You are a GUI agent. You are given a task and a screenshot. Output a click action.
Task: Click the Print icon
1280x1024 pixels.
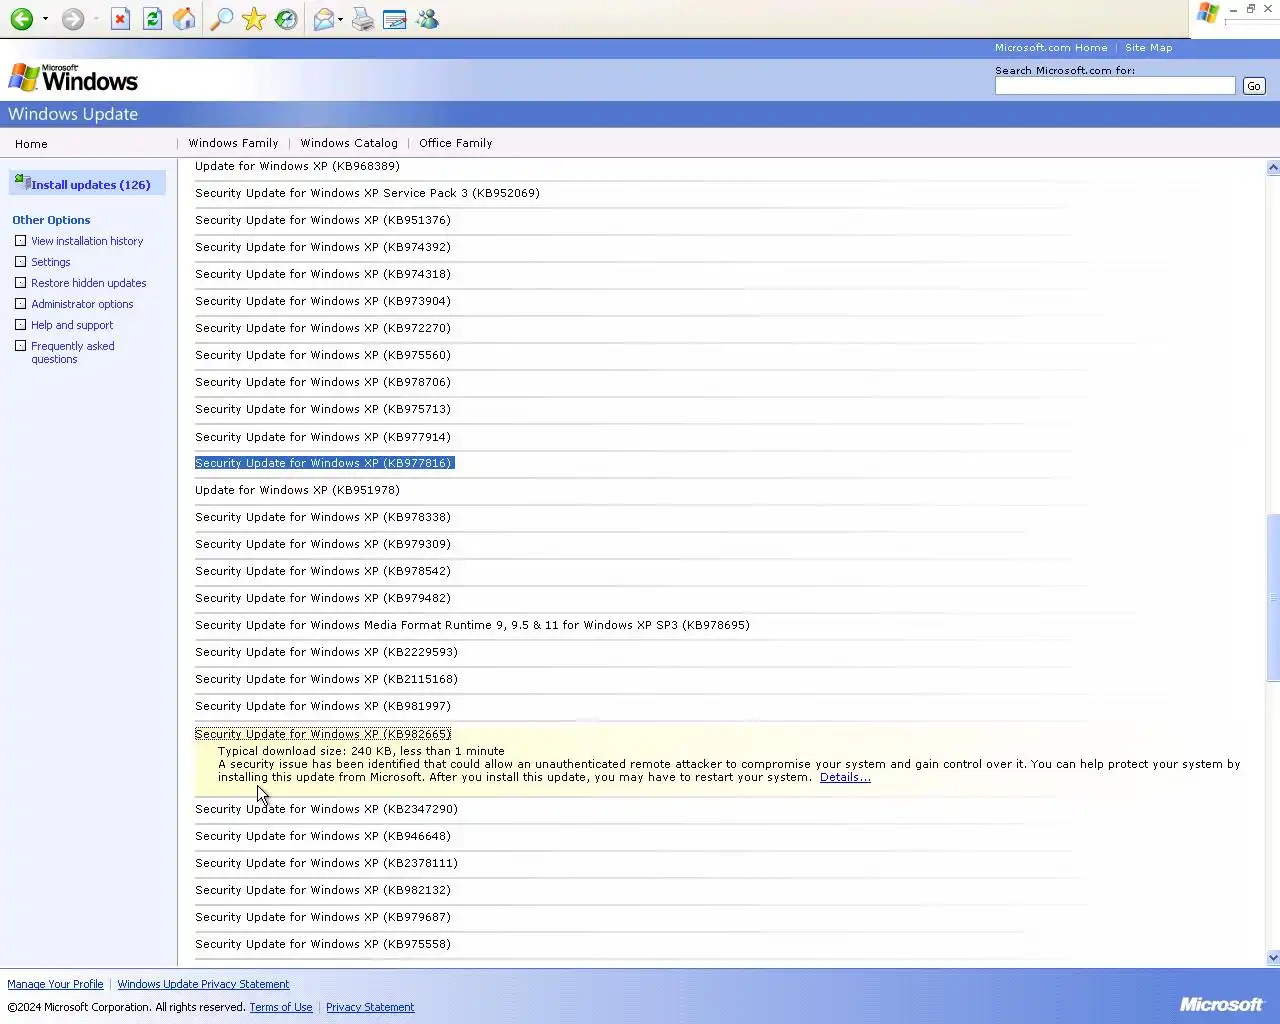[363, 19]
